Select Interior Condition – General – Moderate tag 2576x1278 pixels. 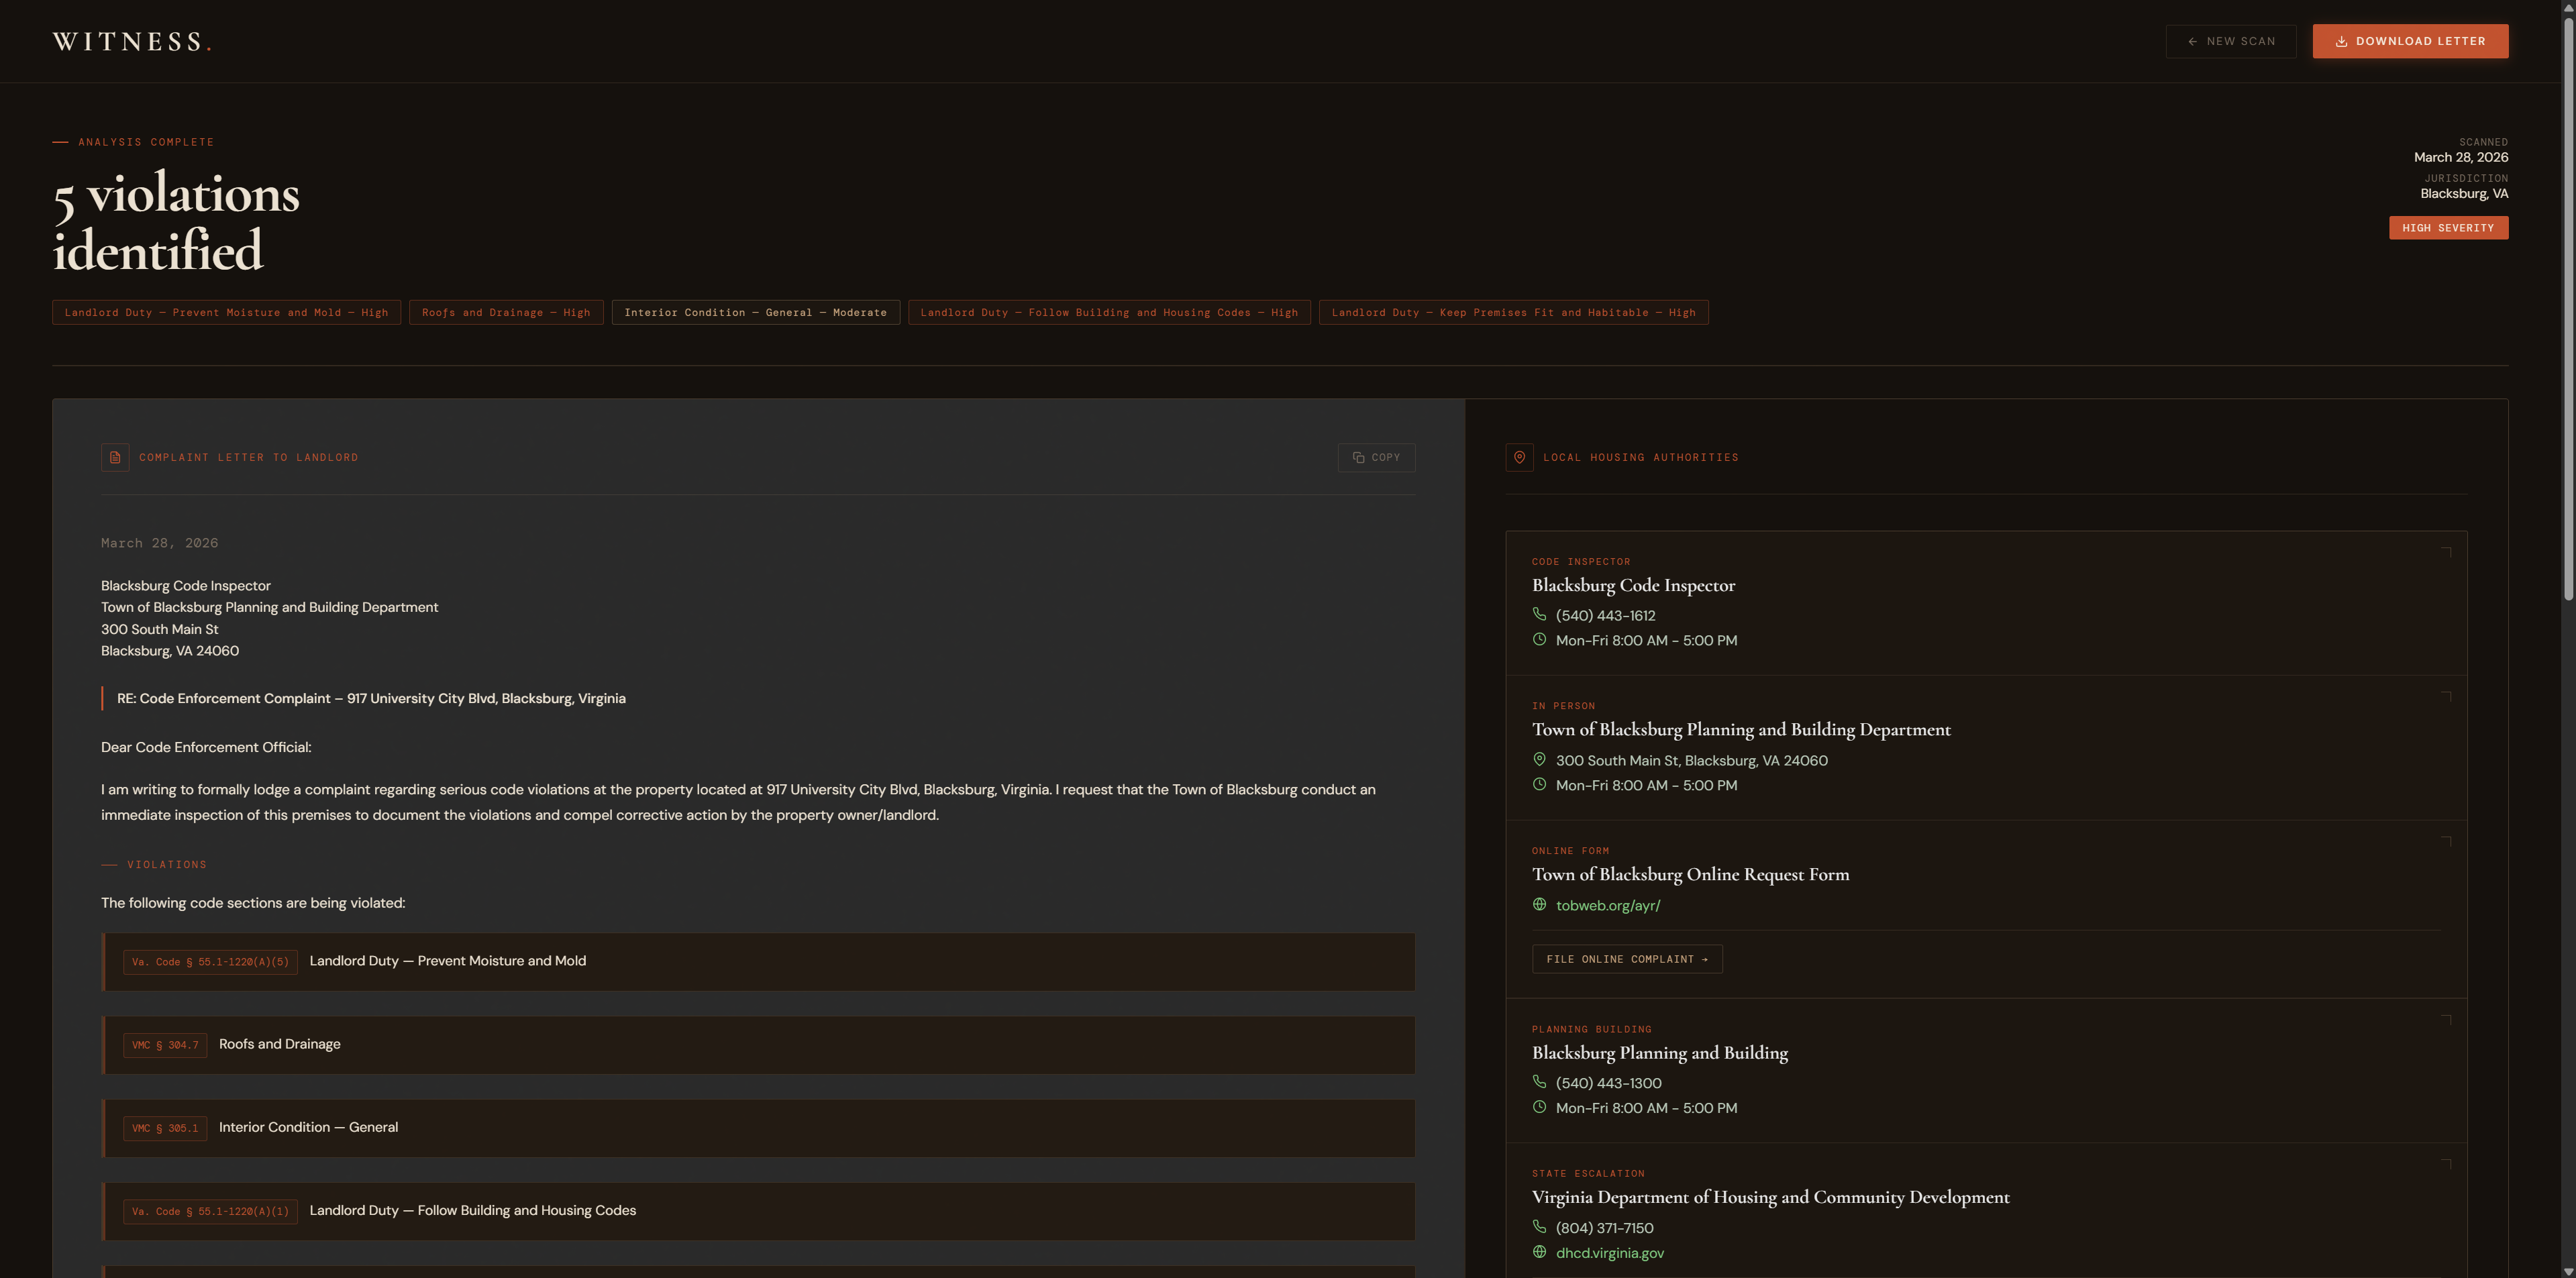755,312
